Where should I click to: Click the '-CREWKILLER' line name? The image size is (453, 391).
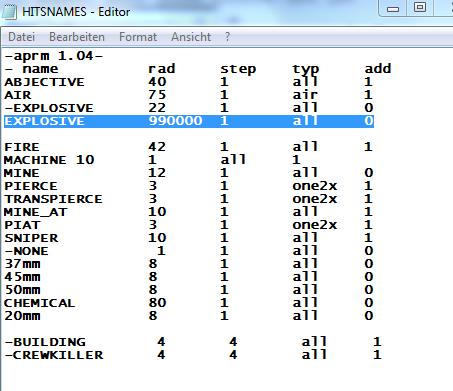(x=53, y=355)
